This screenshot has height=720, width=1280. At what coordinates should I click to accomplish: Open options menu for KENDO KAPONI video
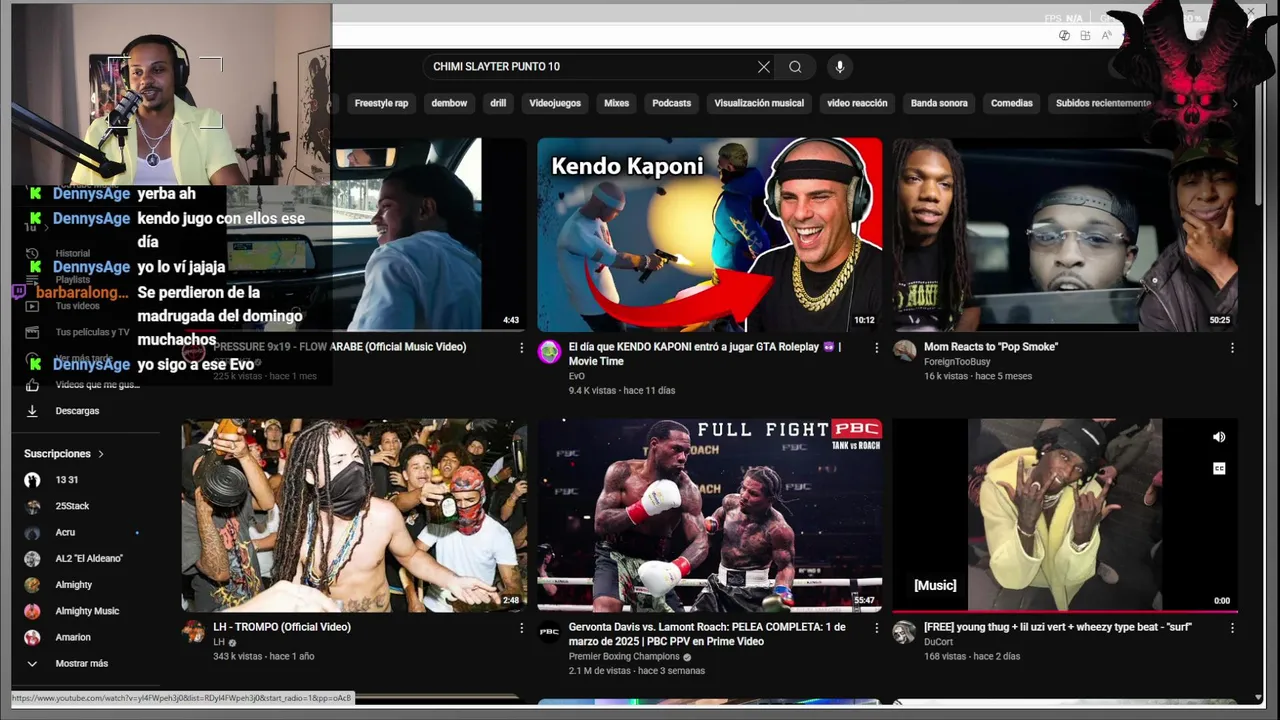point(877,348)
